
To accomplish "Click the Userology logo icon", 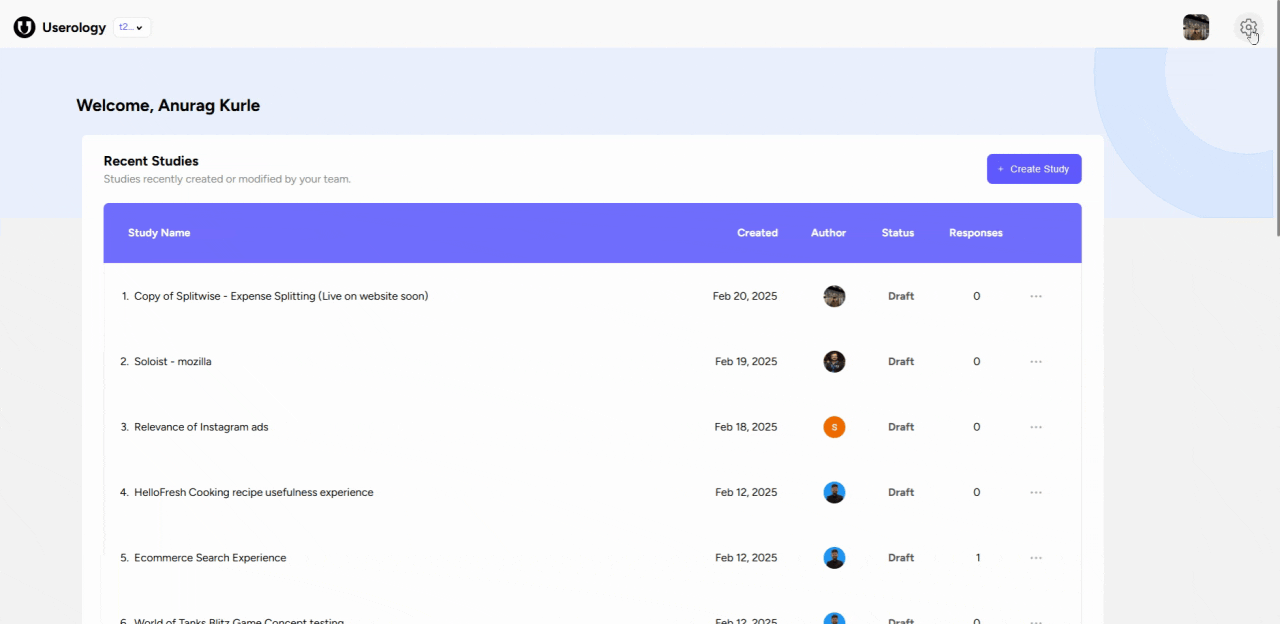I will [x=24, y=27].
